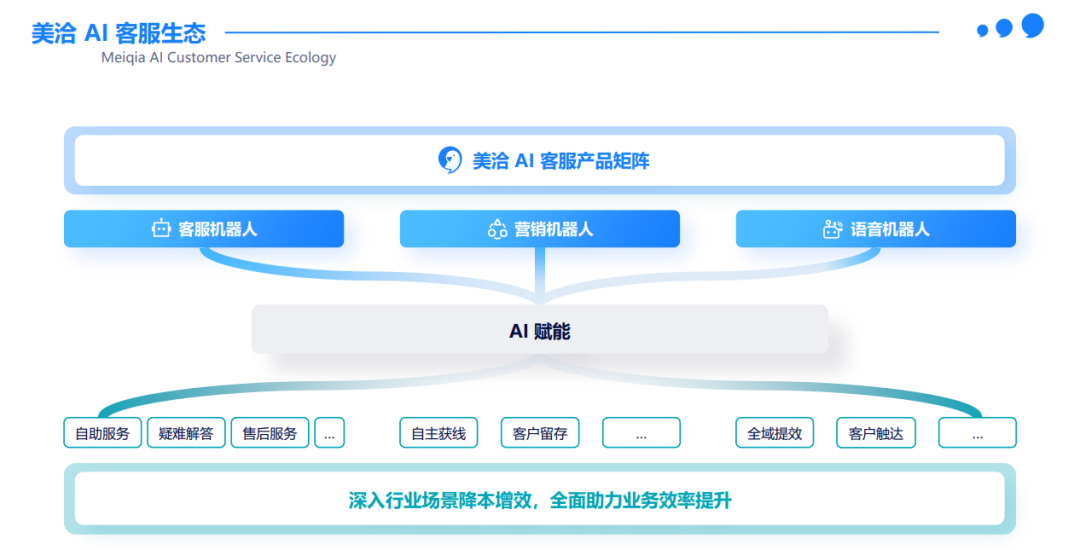Expand the ellipsis box next to 客户留存
The image size is (1080, 550).
coord(641,433)
